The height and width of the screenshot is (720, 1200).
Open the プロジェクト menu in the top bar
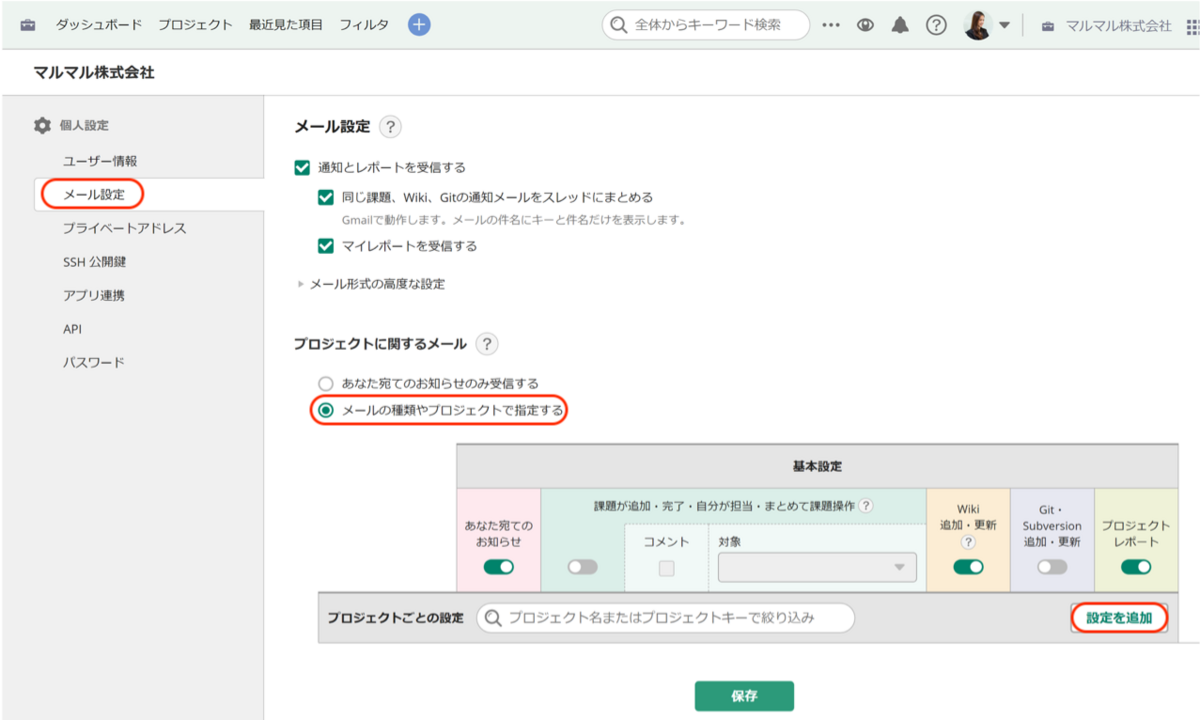pos(195,25)
